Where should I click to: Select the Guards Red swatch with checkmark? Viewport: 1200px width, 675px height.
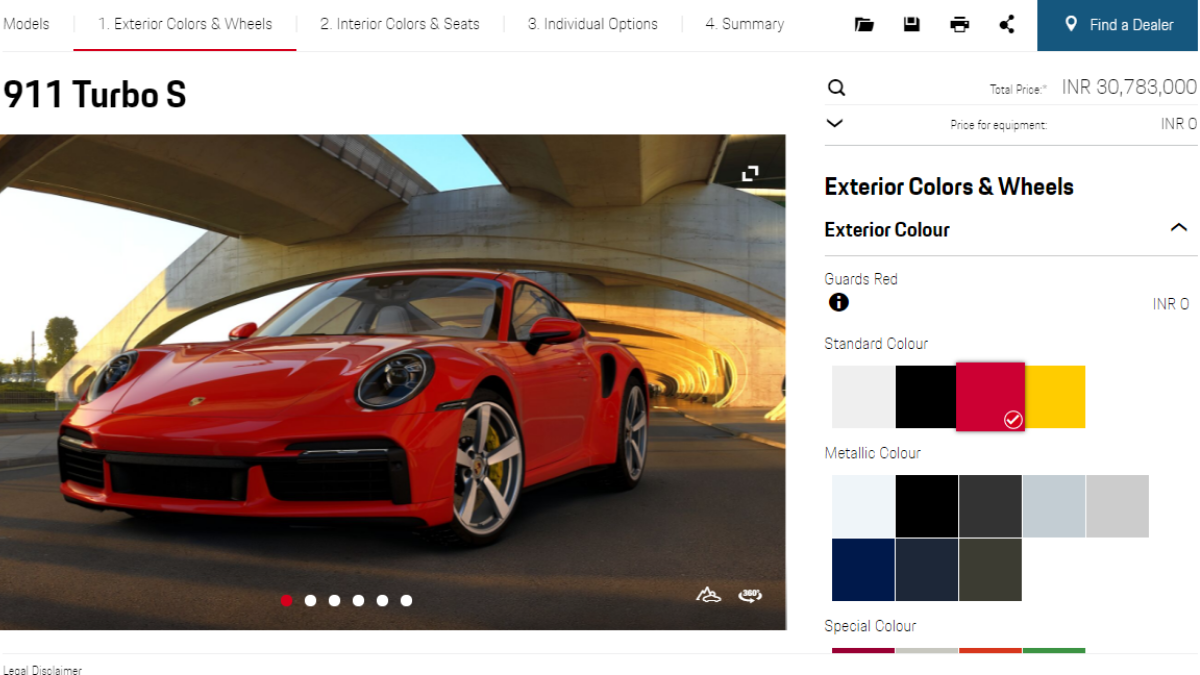point(990,397)
